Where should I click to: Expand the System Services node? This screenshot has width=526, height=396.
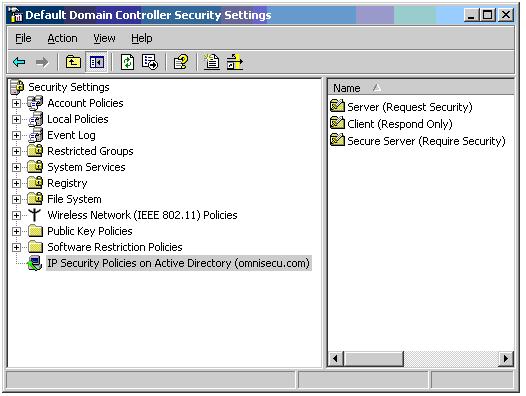(16, 167)
